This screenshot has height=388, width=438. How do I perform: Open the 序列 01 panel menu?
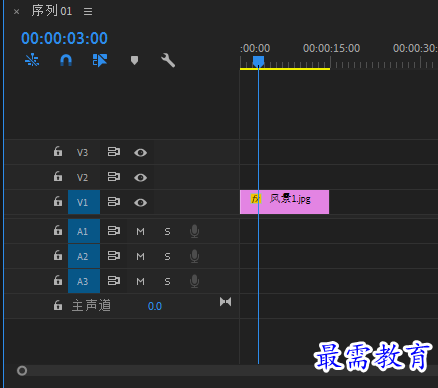88,12
